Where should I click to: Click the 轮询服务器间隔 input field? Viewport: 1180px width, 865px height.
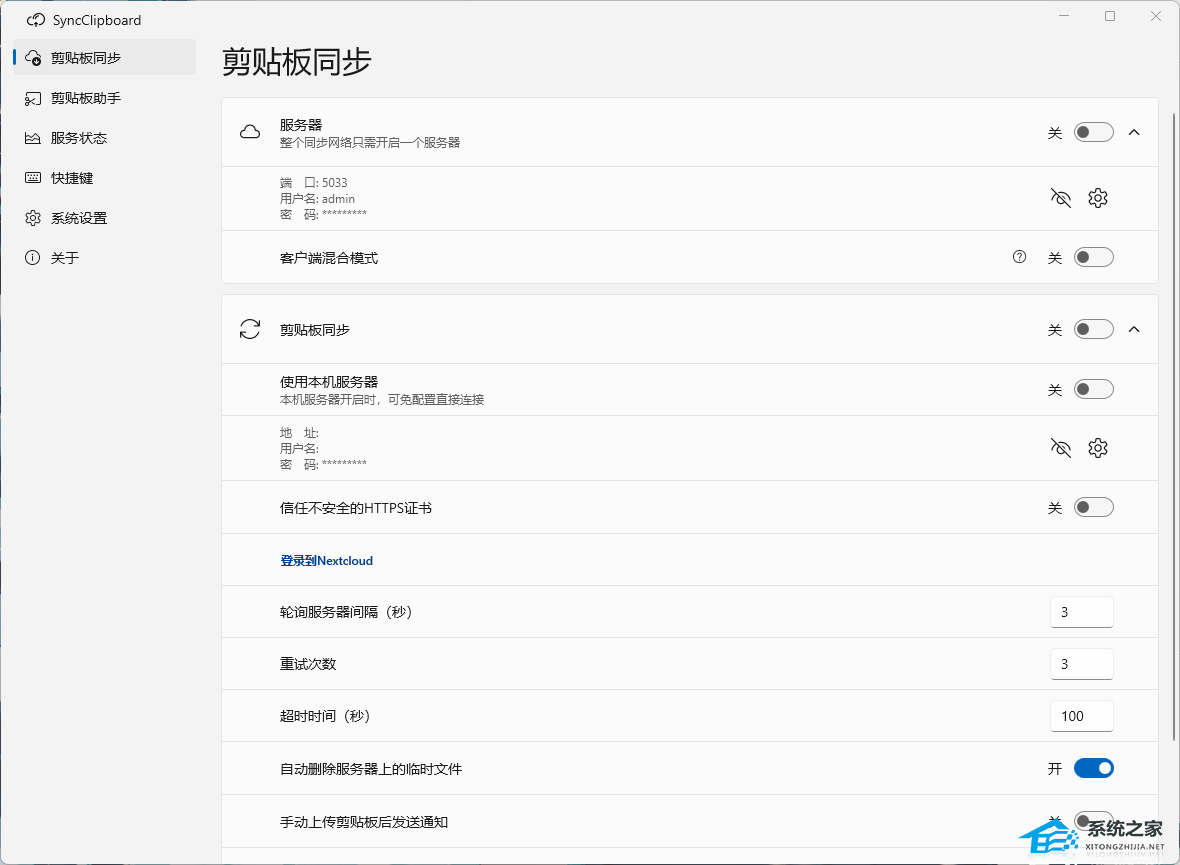coord(1081,612)
